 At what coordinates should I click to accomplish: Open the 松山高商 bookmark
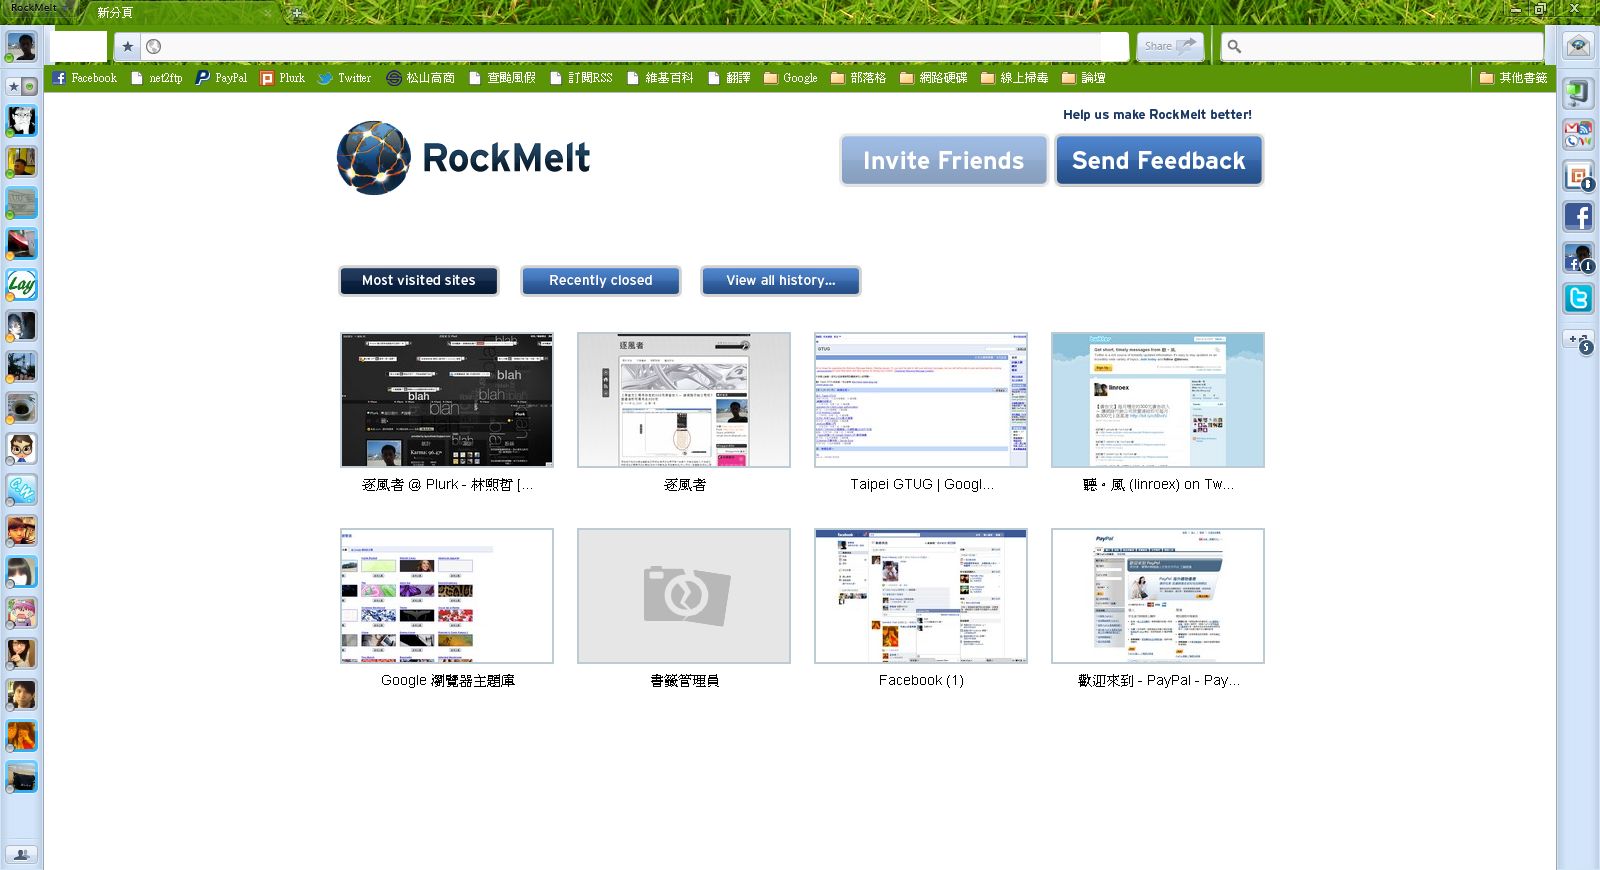(421, 78)
